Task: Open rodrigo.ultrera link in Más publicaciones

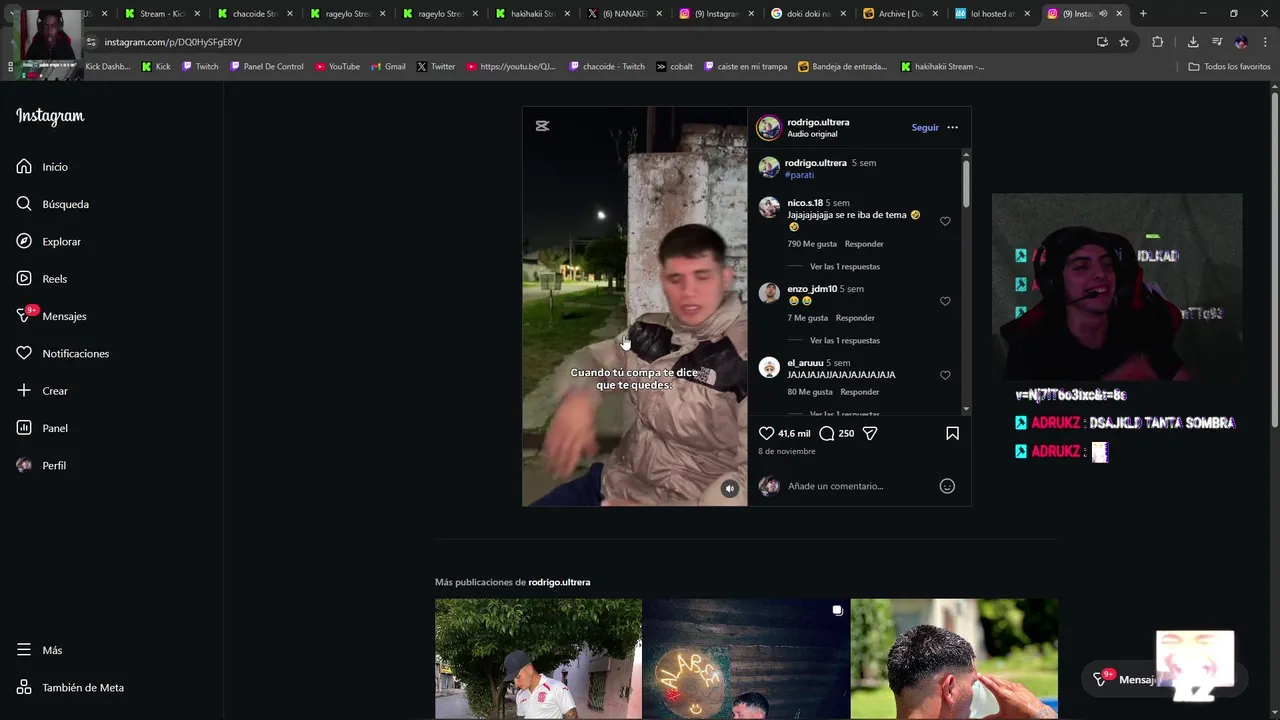Action: pyautogui.click(x=559, y=582)
